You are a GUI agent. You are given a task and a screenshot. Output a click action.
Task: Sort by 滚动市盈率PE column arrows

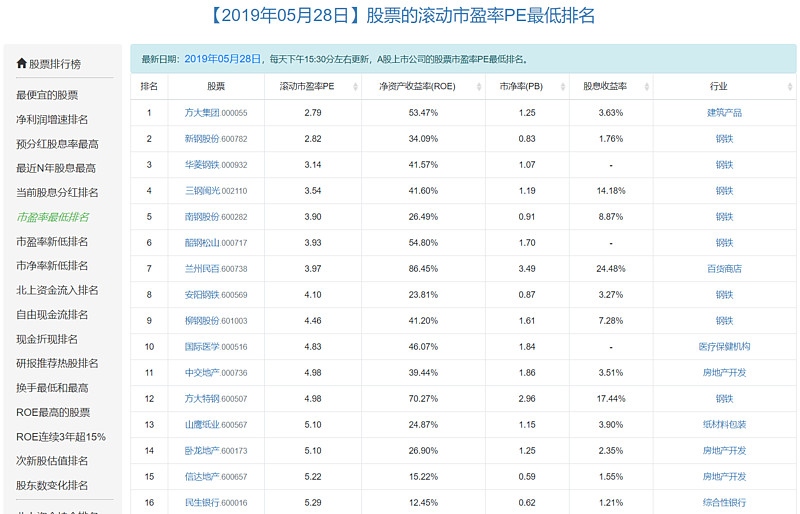coord(356,87)
